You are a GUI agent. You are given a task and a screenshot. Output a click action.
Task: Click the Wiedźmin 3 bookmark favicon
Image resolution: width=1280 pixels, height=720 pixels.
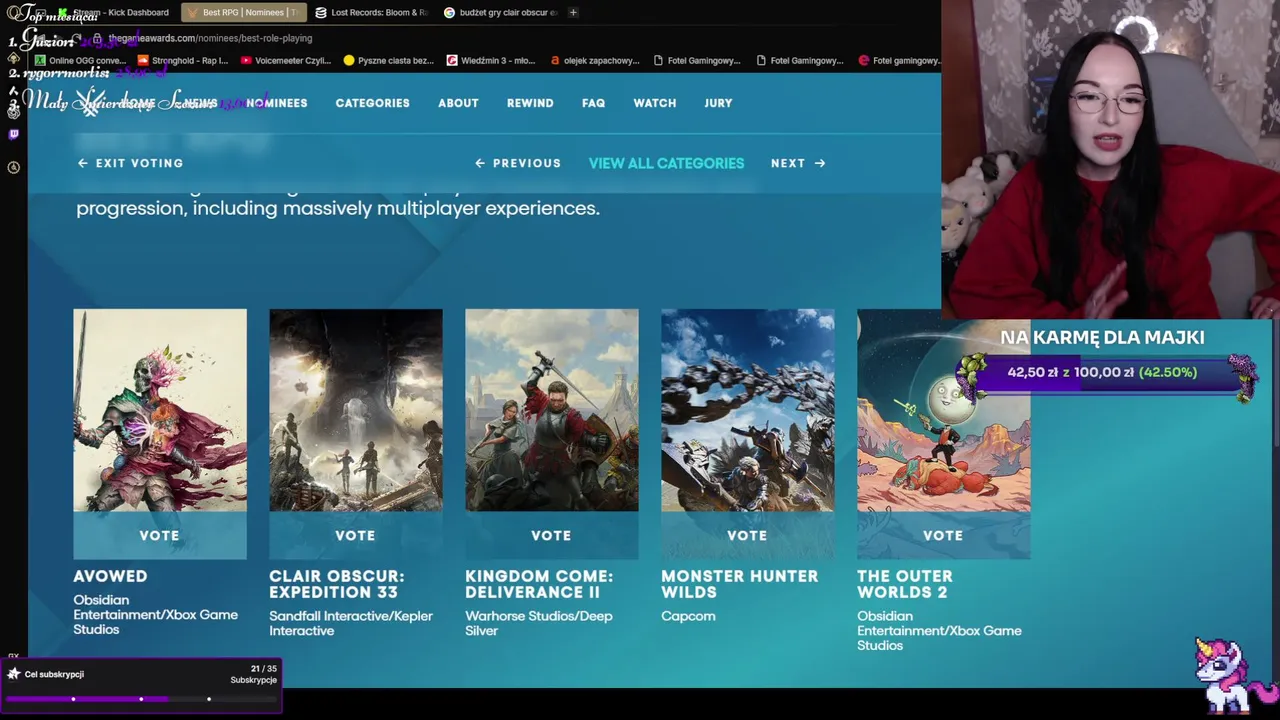(x=452, y=60)
